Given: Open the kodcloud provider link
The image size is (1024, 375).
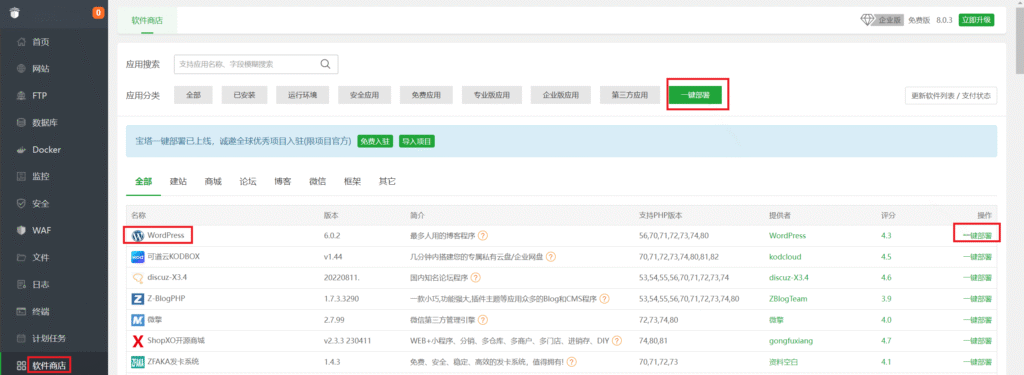Looking at the screenshot, I should (785, 257).
